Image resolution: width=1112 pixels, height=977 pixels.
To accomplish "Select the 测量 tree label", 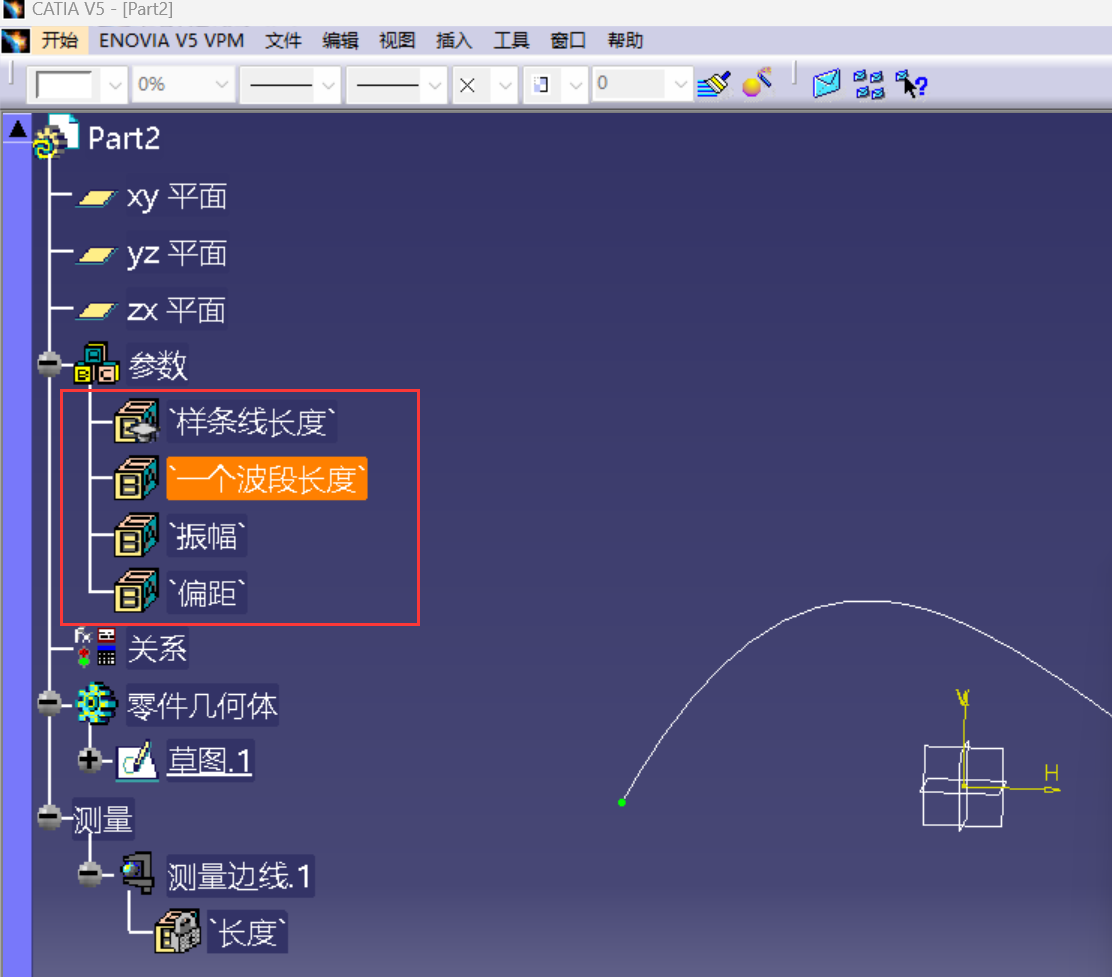I will pyautogui.click(x=104, y=820).
